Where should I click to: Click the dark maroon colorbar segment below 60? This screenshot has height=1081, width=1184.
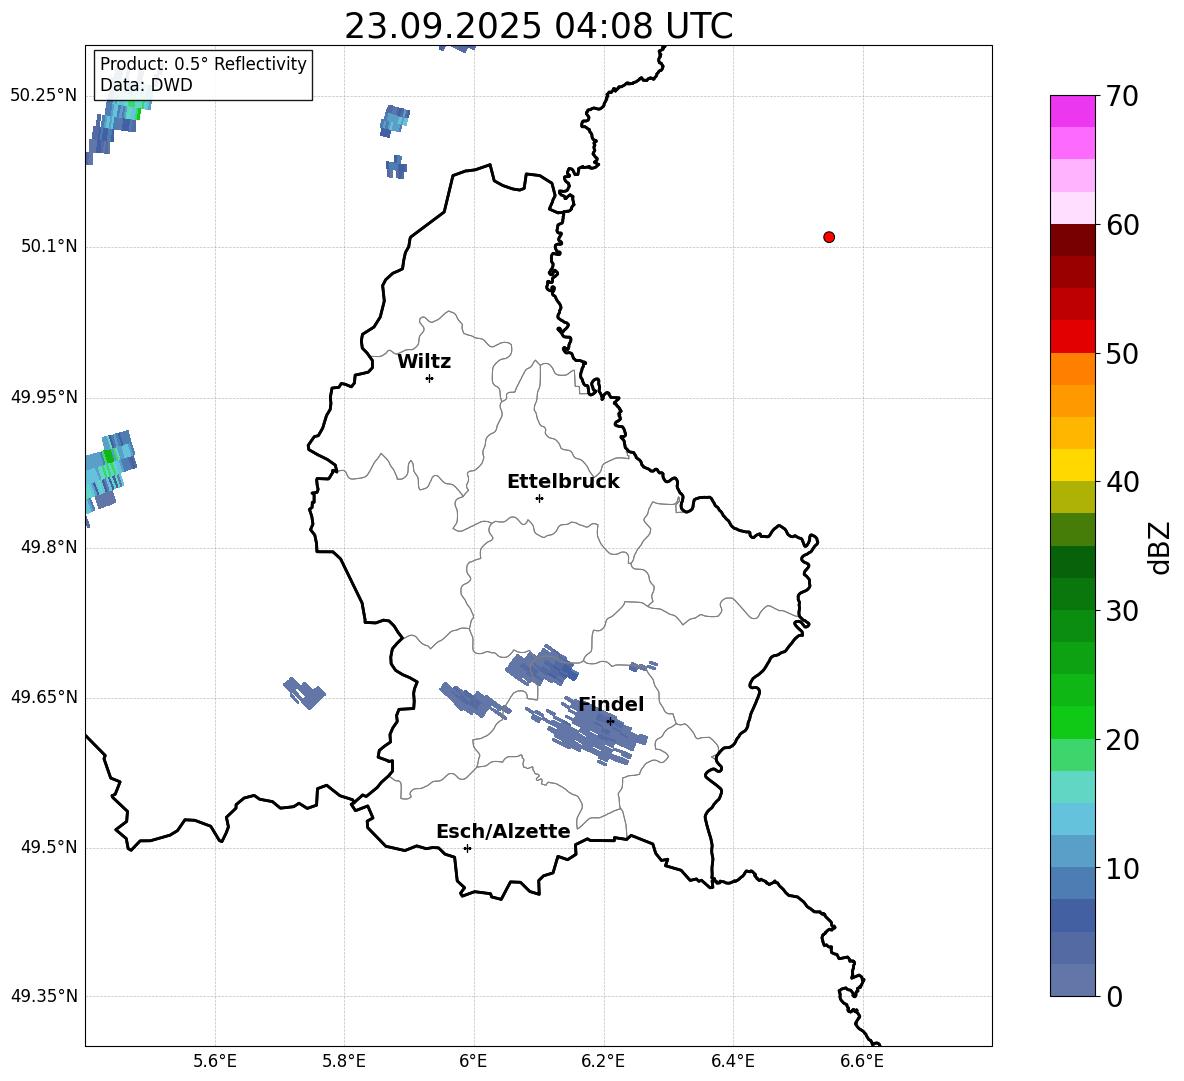tap(1072, 240)
